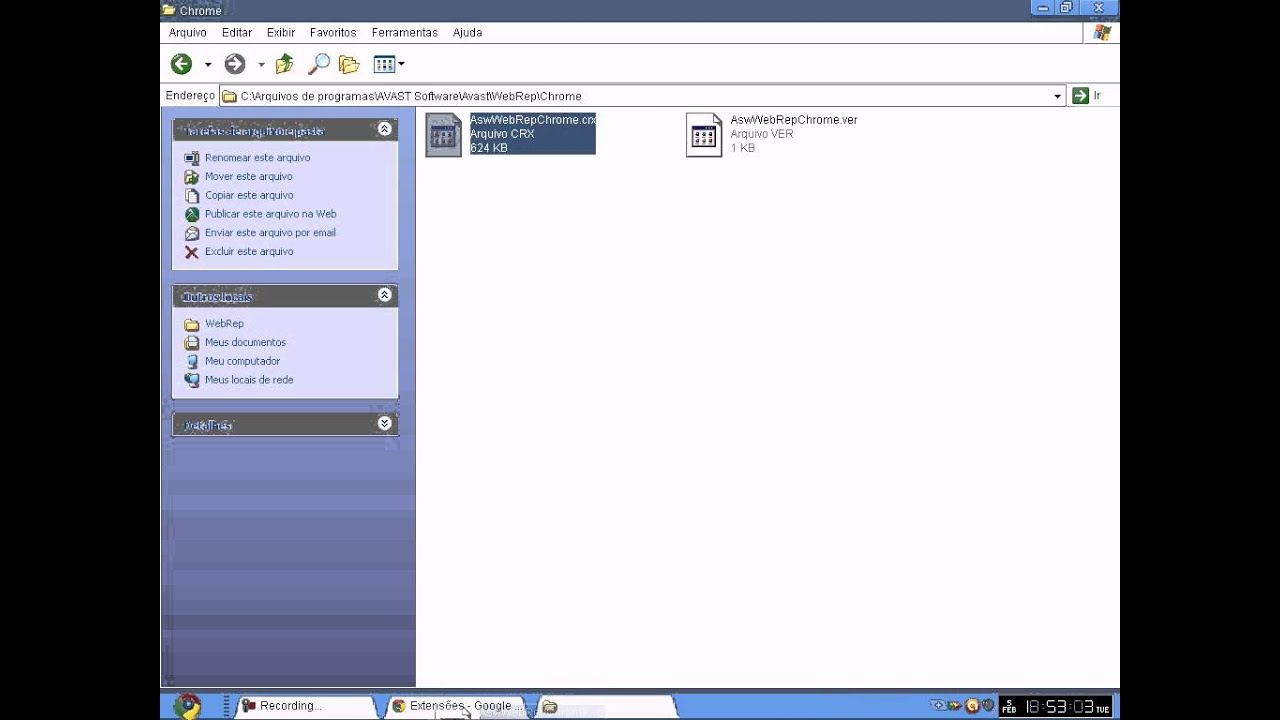The height and width of the screenshot is (720, 1280).
Task: Open the Back button history dropdown
Action: tap(208, 65)
